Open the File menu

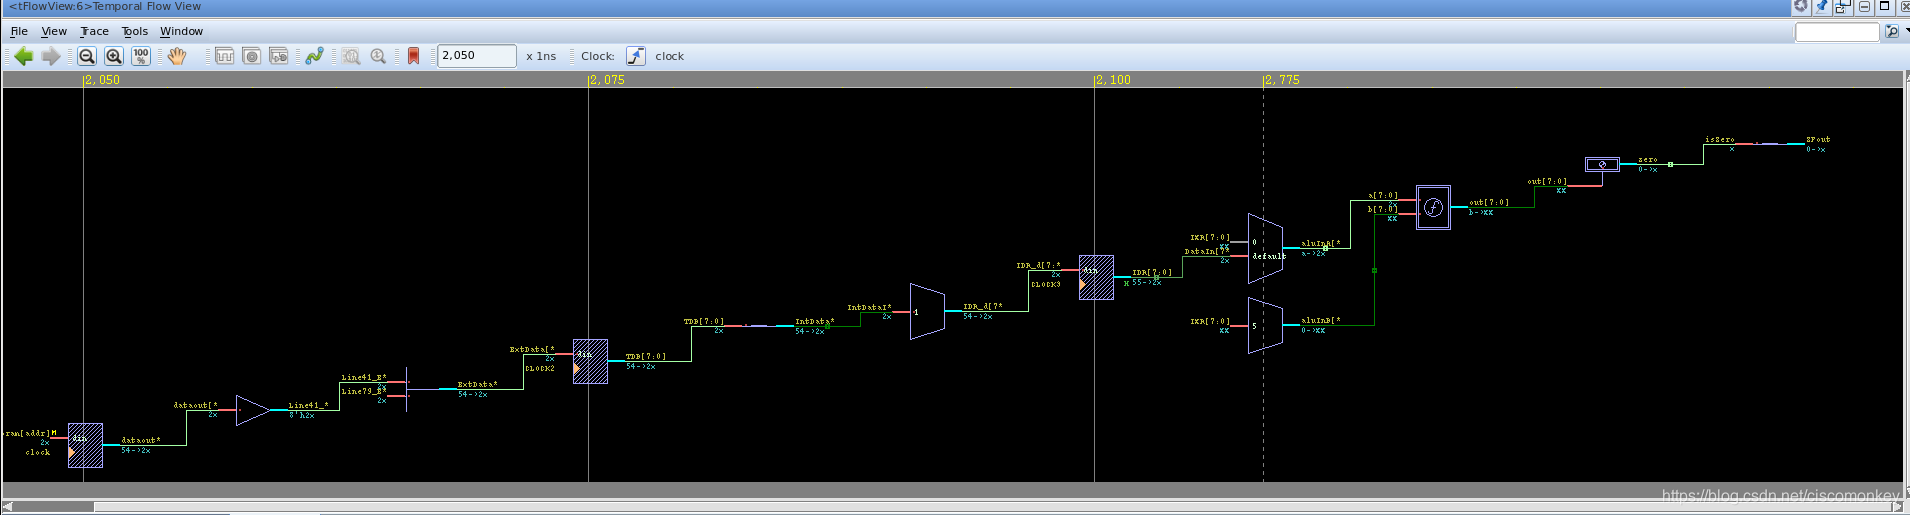tap(19, 31)
